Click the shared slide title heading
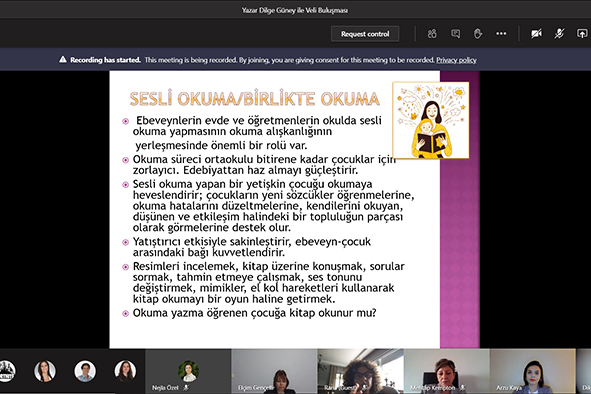 pos(254,98)
